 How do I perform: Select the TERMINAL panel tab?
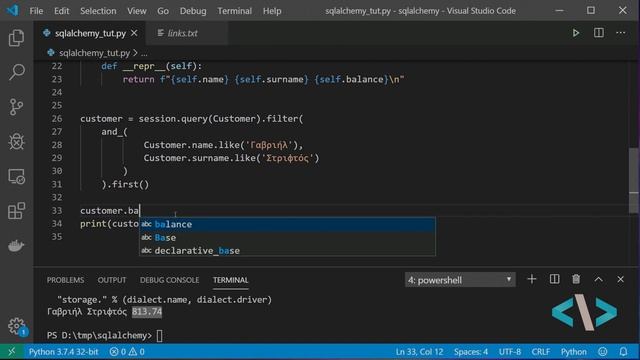230,280
